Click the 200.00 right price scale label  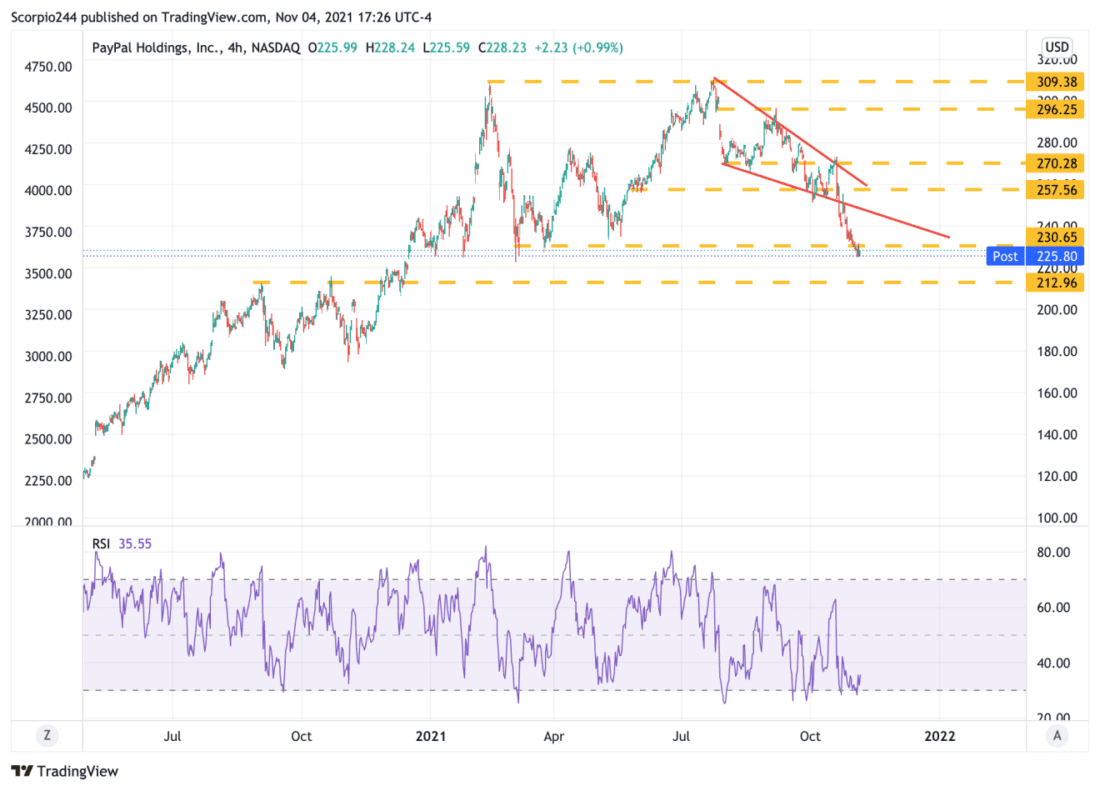pos(1057,310)
